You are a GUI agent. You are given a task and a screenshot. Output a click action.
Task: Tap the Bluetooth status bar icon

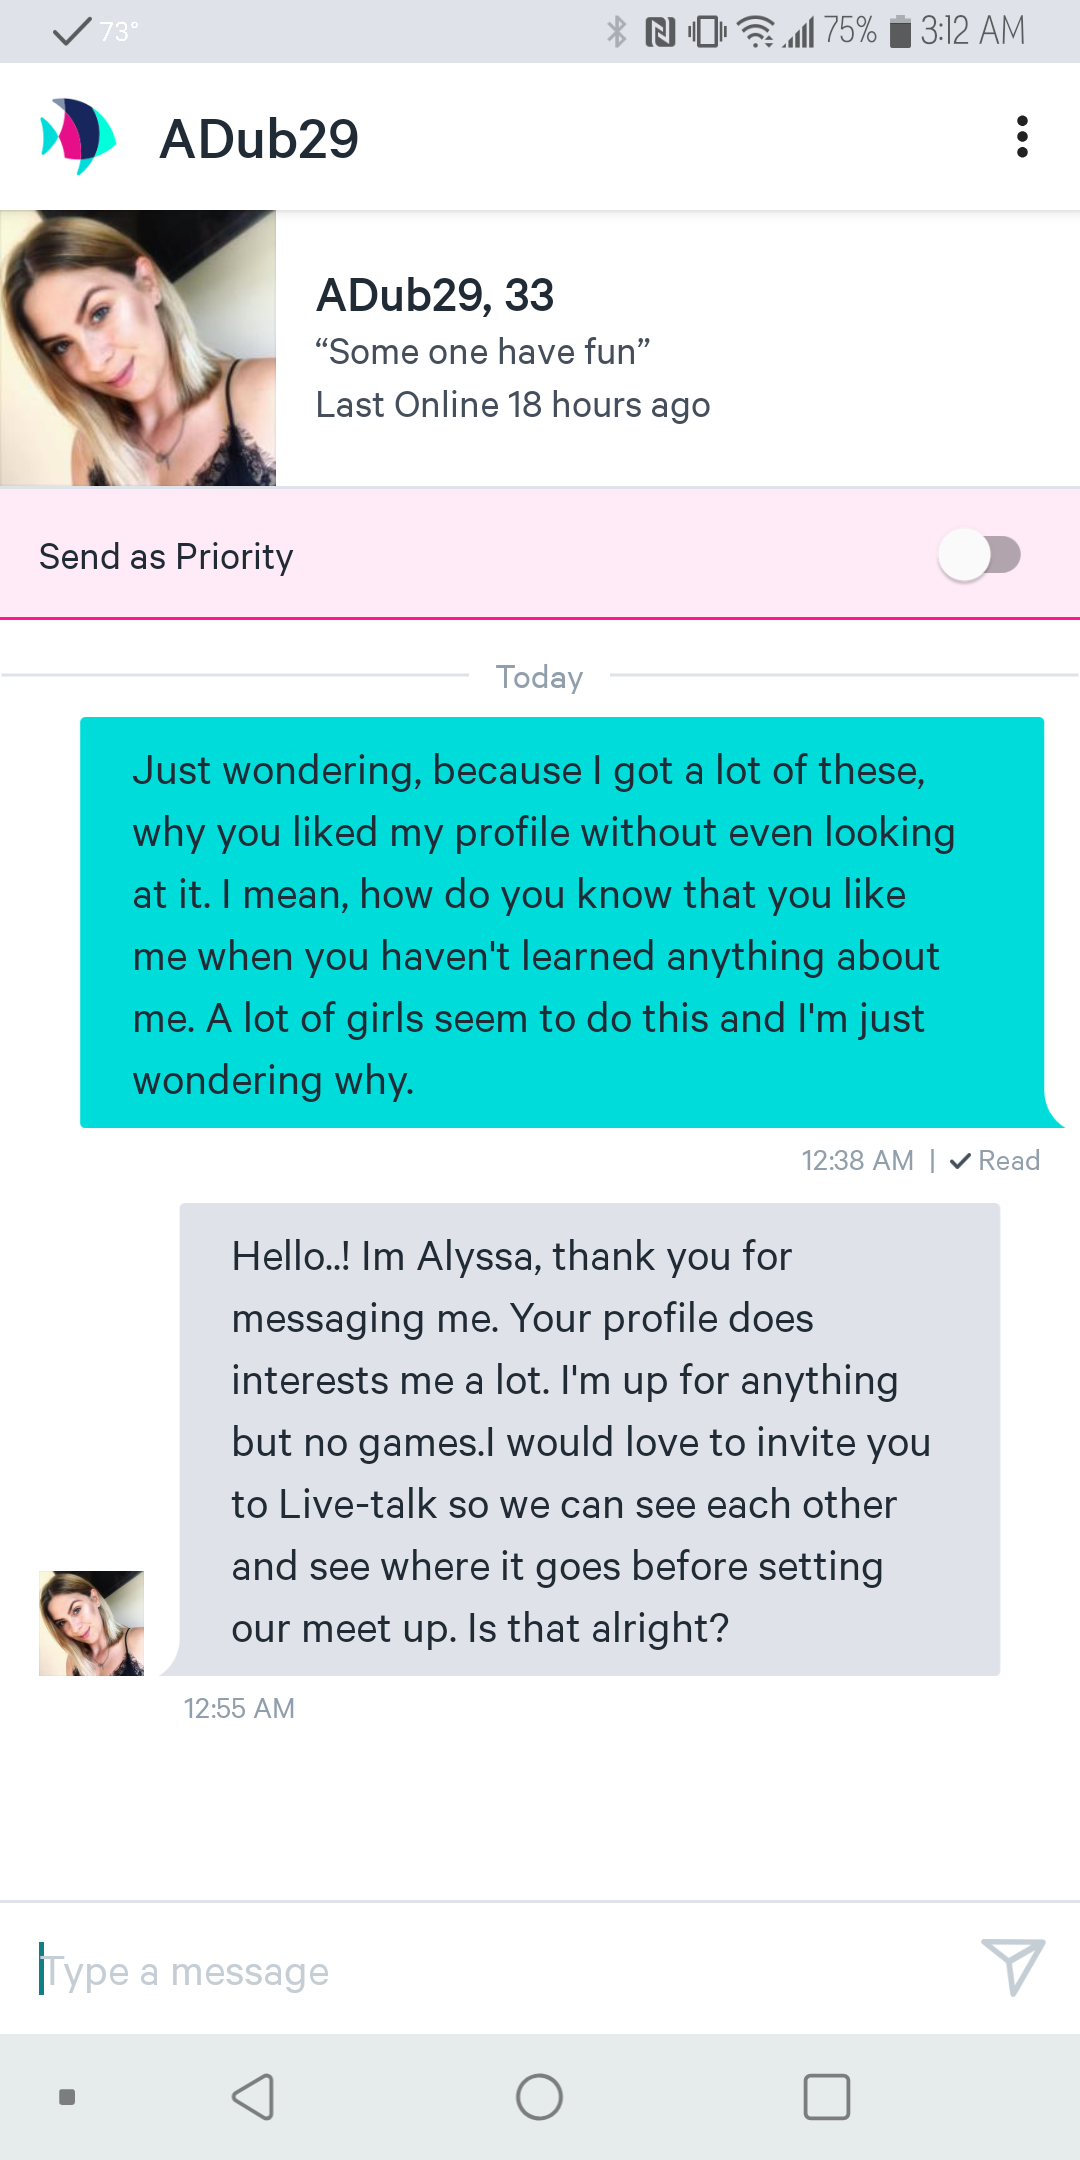(x=617, y=32)
